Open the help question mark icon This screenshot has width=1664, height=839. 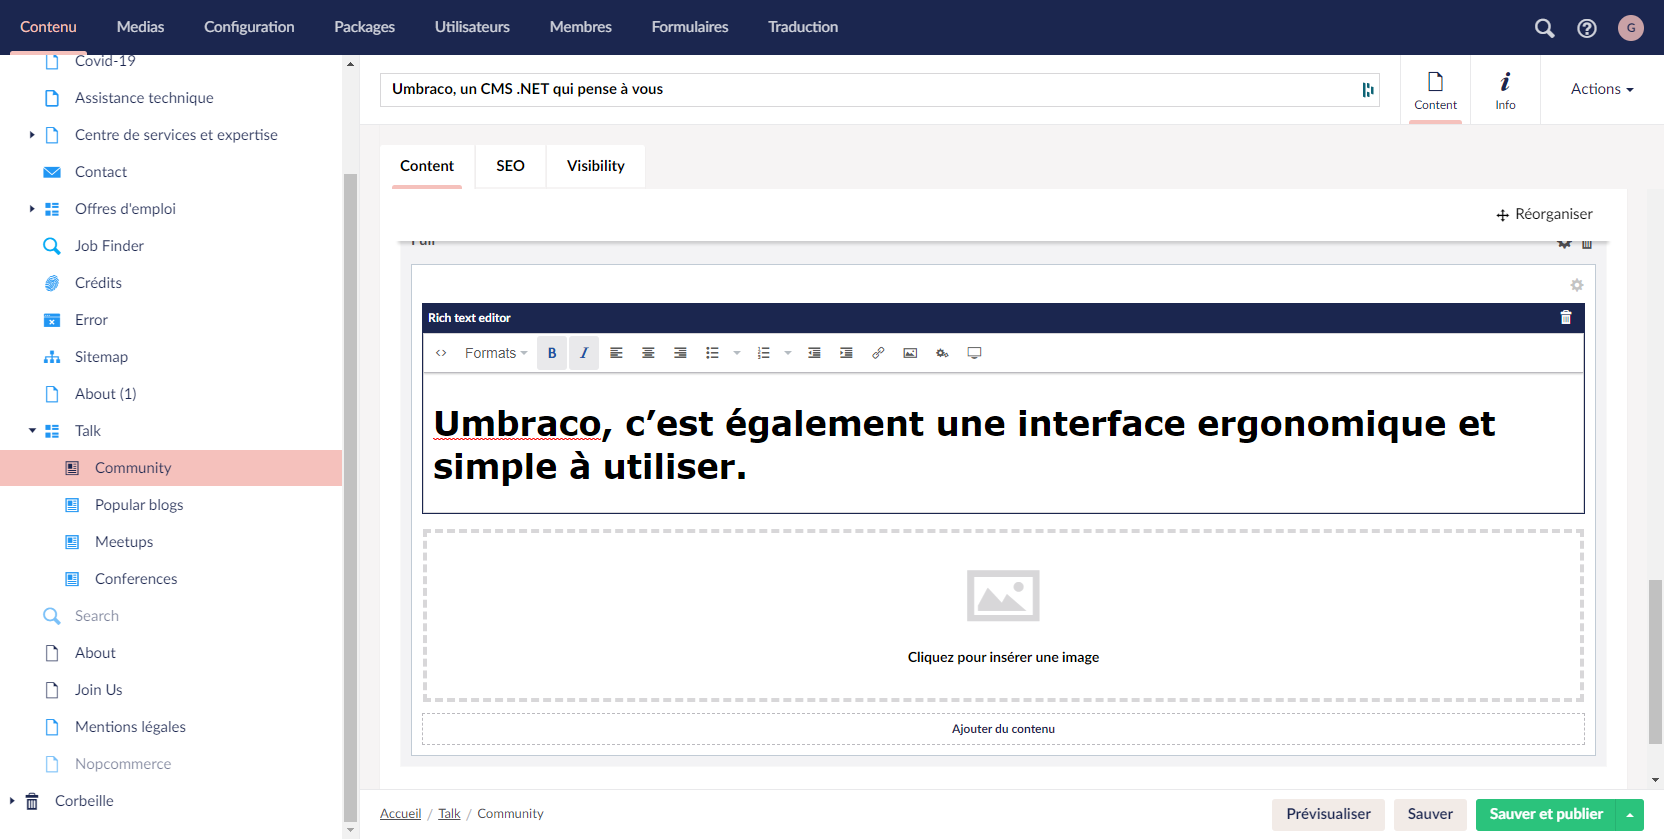(1587, 28)
